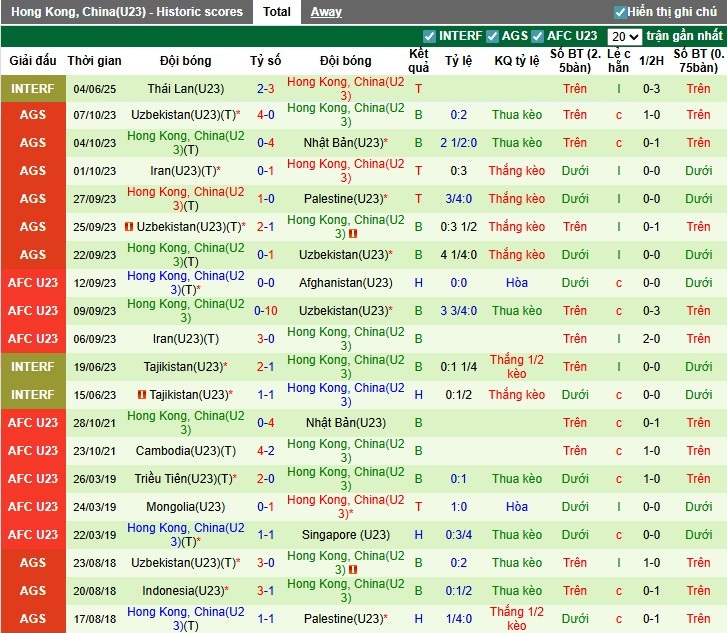Switch to the Away tab
The width and height of the screenshot is (727, 633).
click(x=326, y=12)
